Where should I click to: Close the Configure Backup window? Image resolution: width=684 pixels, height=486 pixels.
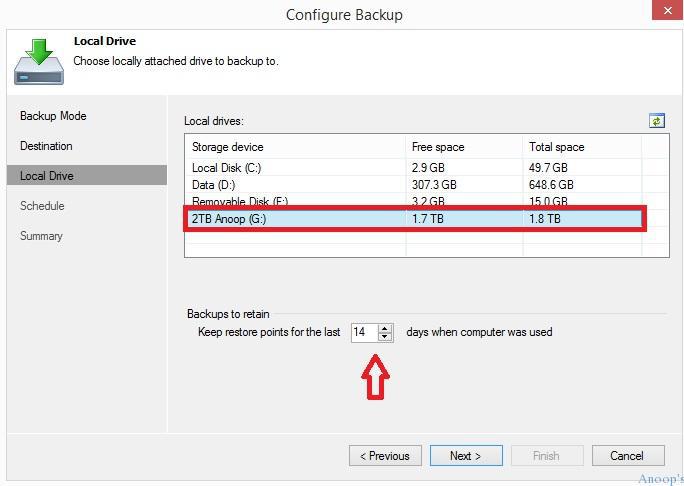[x=667, y=10]
